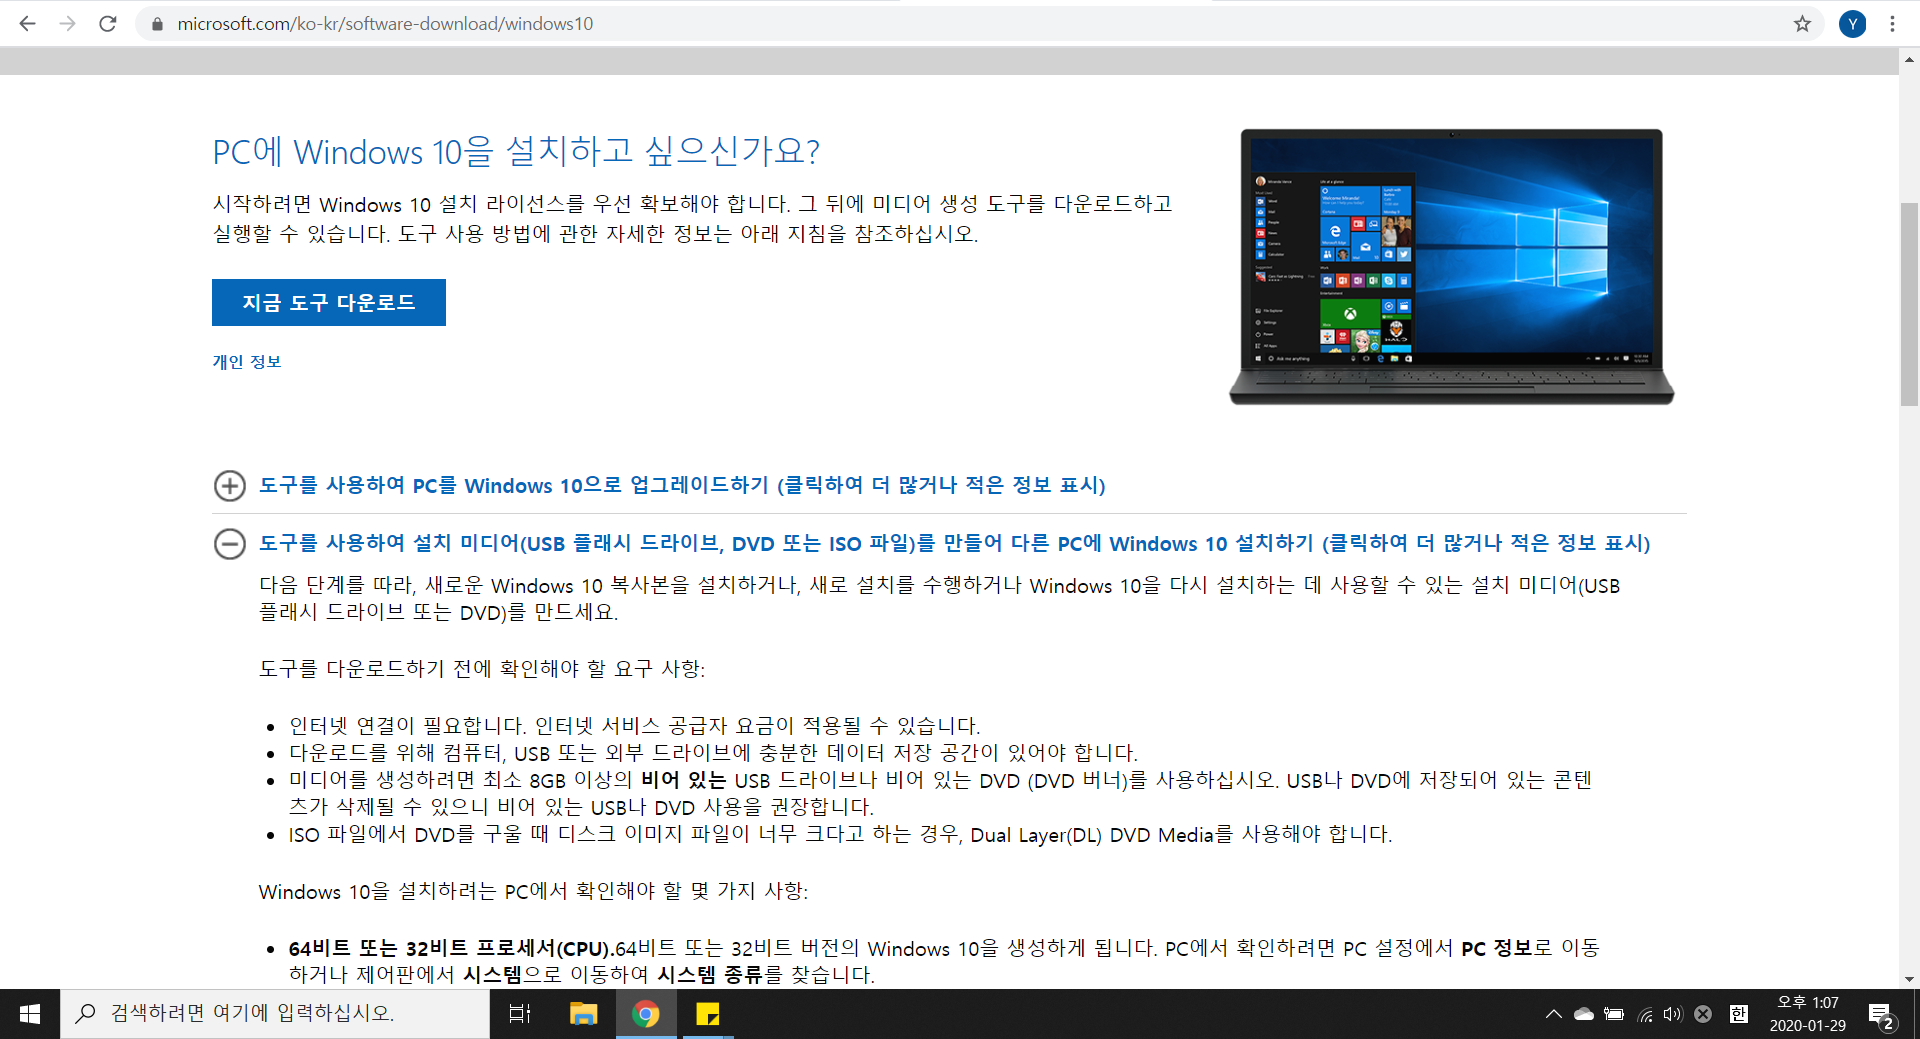
Task: Click the PC에 Windows 10을 설치하고 싶으신가요? heading
Action: coord(516,152)
